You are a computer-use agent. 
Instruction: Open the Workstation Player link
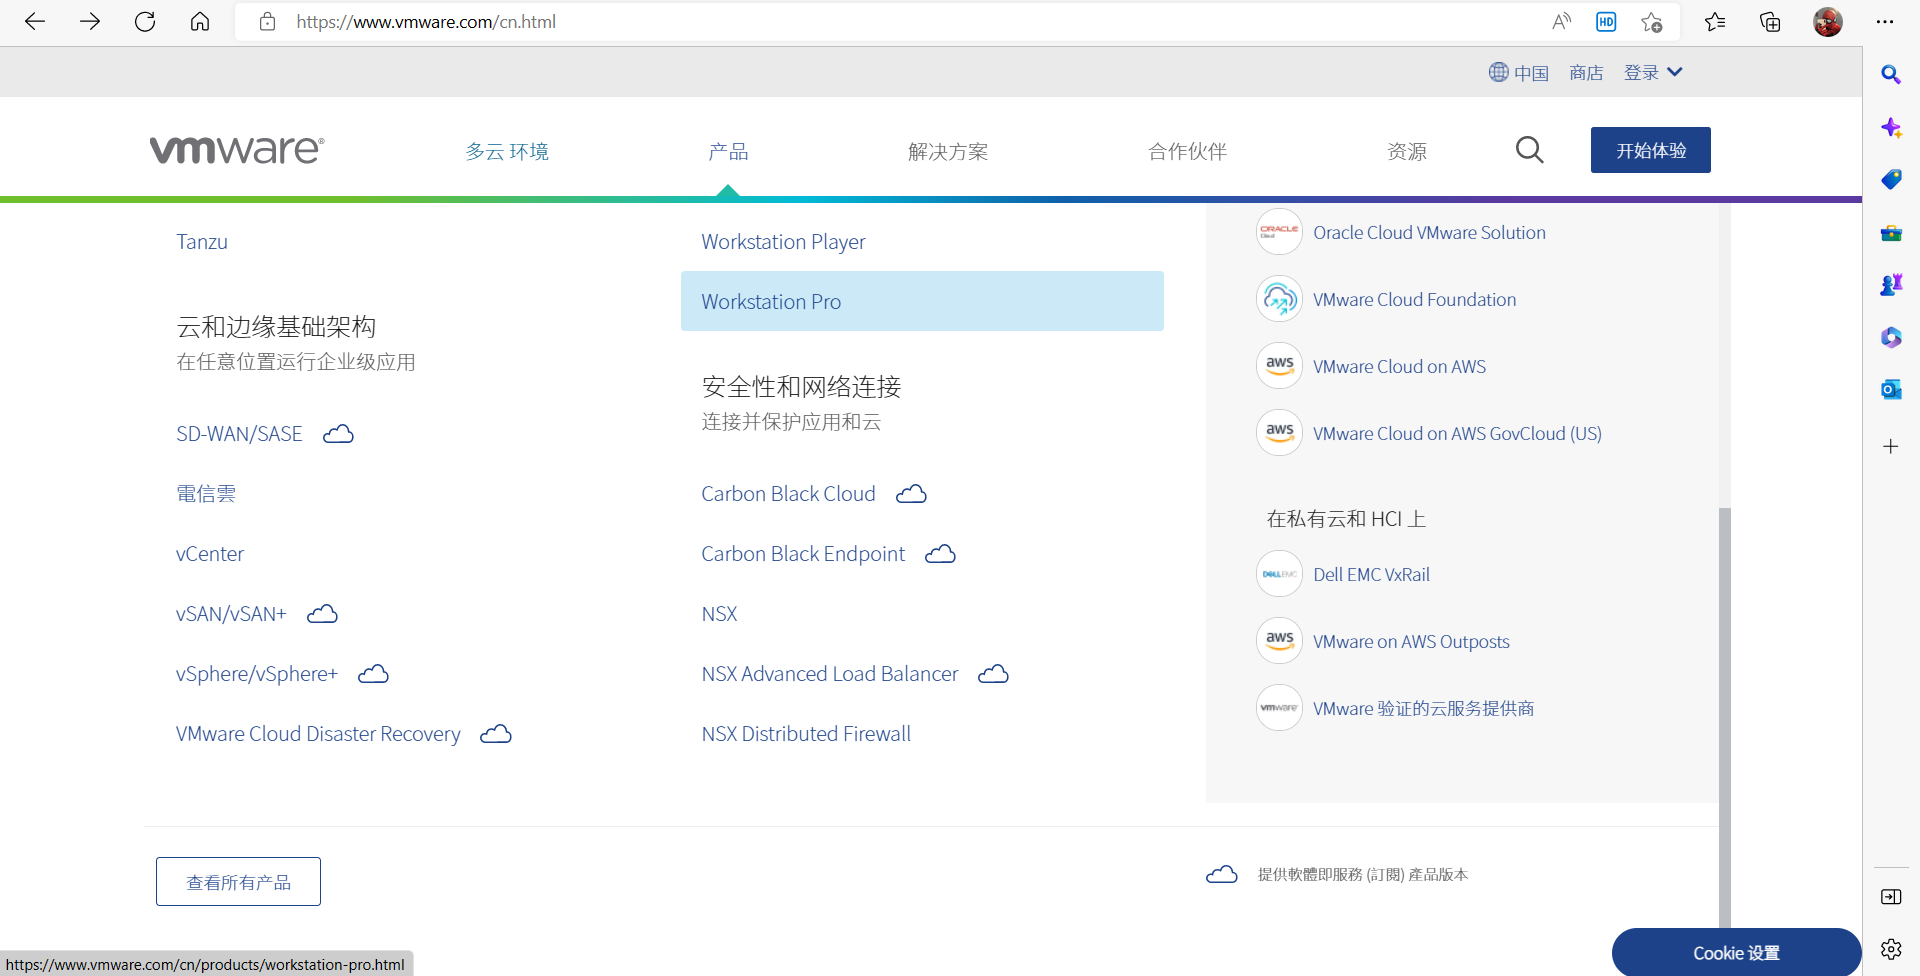(x=783, y=242)
